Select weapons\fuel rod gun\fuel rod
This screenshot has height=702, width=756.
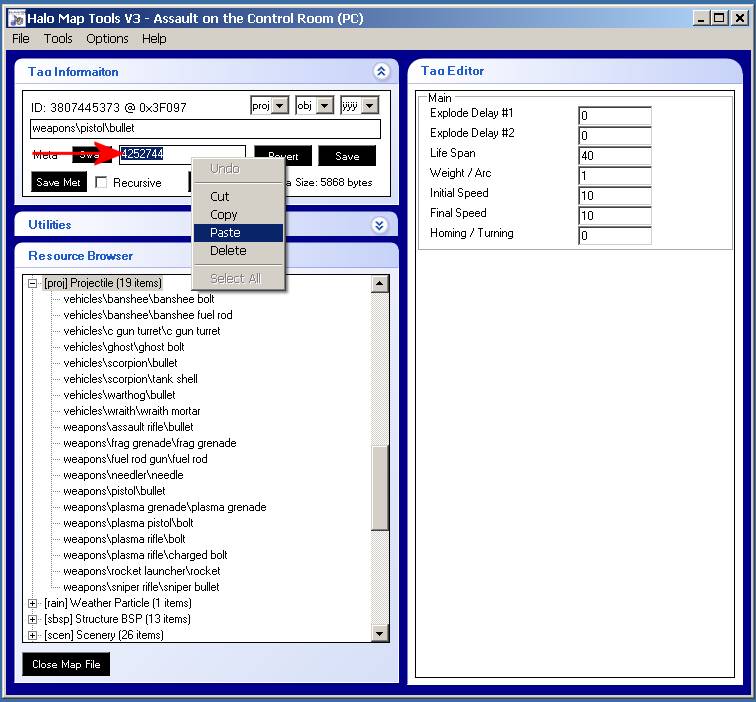click(x=135, y=459)
